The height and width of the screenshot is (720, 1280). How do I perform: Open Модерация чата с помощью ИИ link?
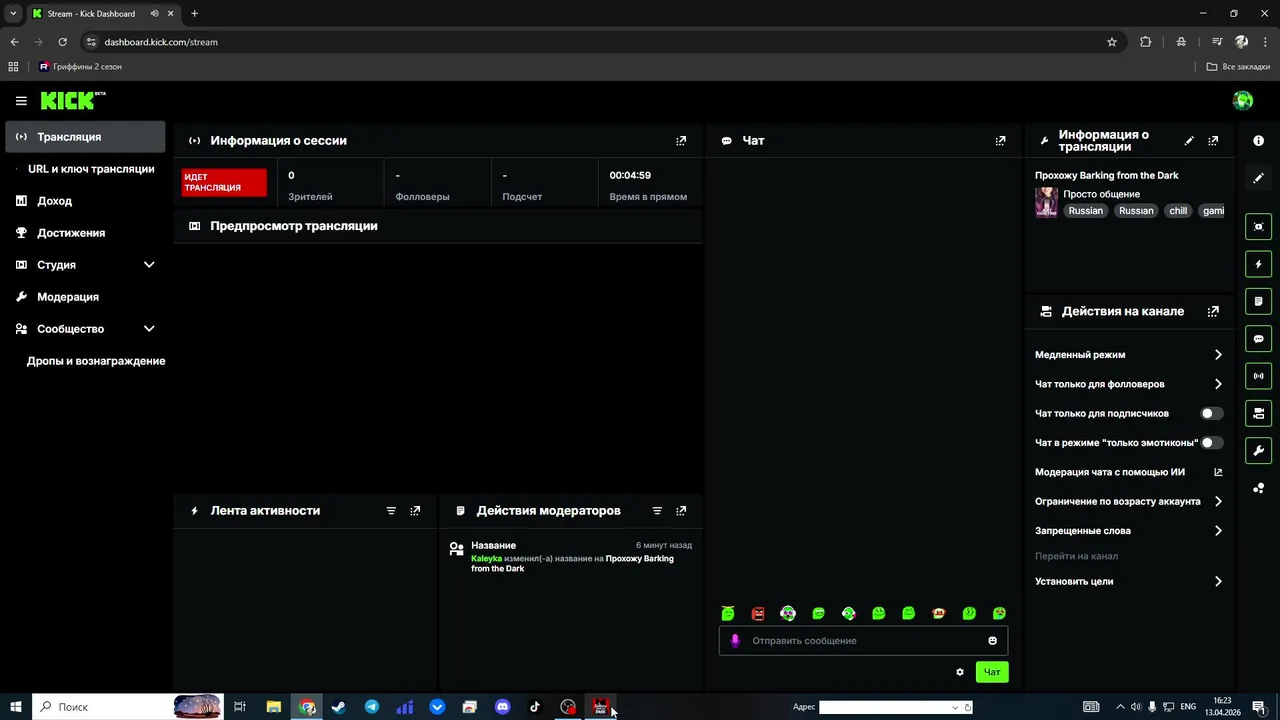[1129, 472]
